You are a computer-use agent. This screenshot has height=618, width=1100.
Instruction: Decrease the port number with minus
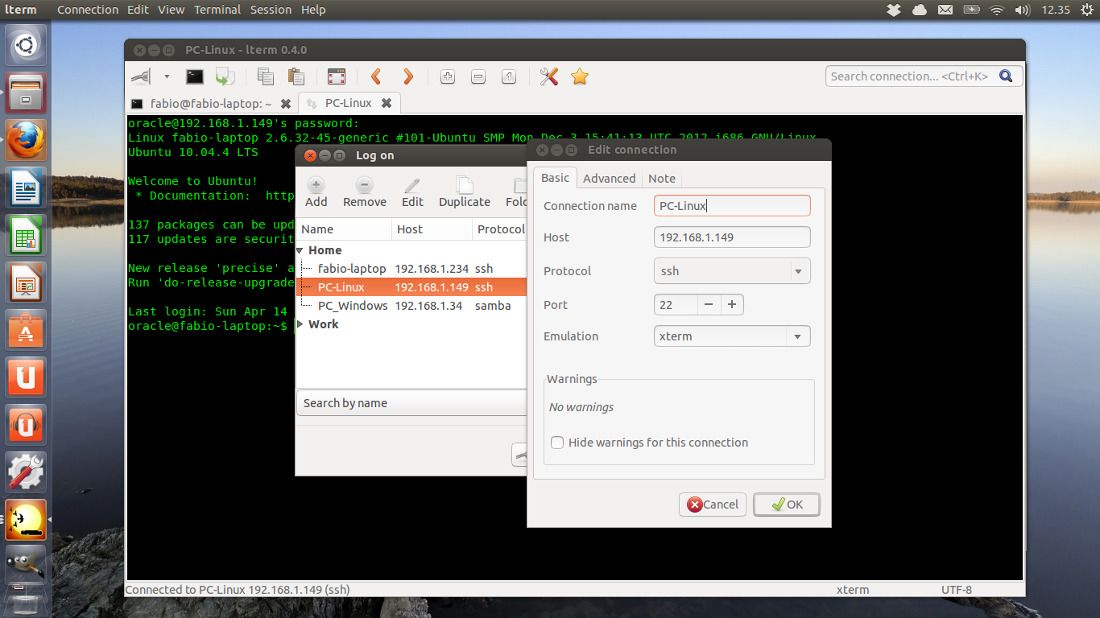coord(709,305)
